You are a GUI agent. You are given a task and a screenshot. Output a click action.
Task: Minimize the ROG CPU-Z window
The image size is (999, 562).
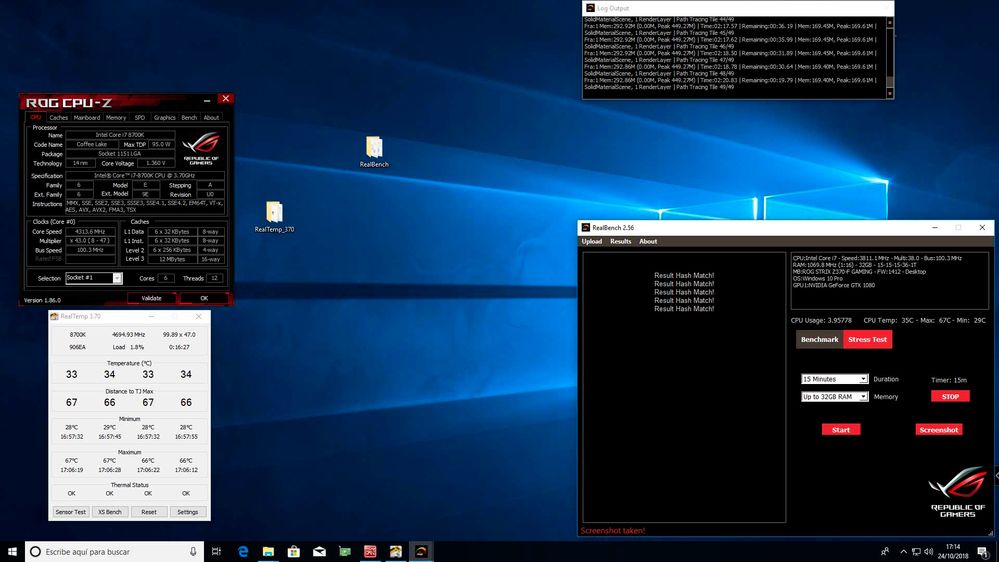(x=207, y=100)
